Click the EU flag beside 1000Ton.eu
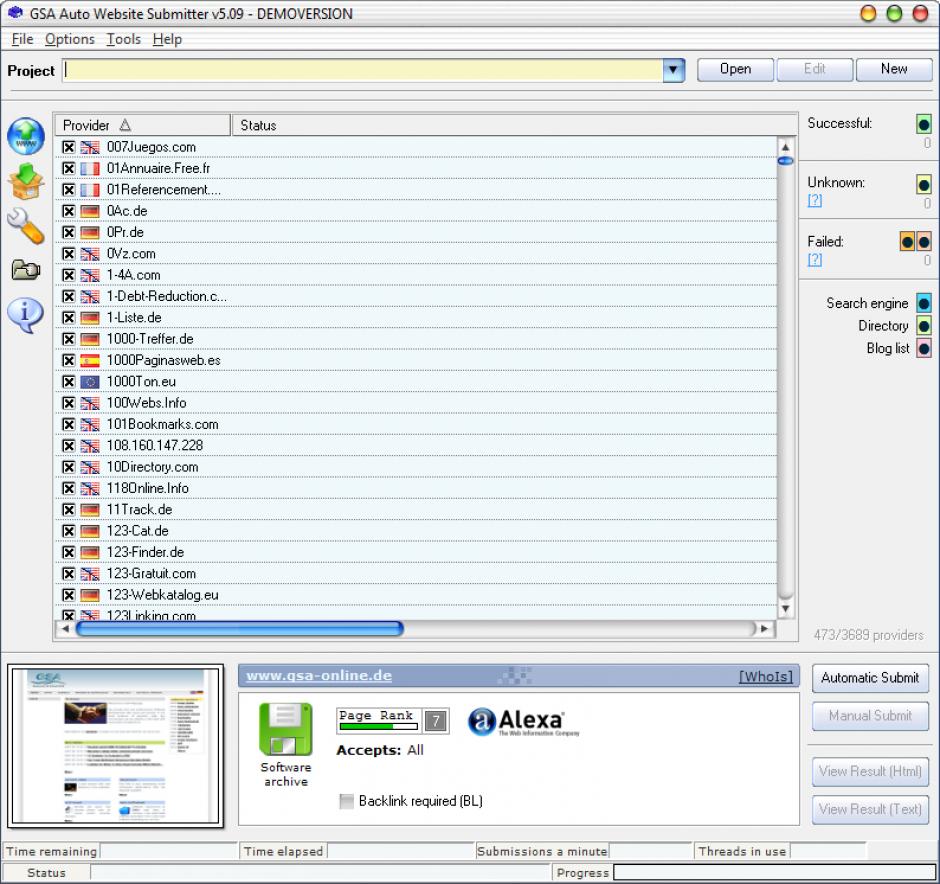Viewport: 940px width, 884px height. (90, 382)
